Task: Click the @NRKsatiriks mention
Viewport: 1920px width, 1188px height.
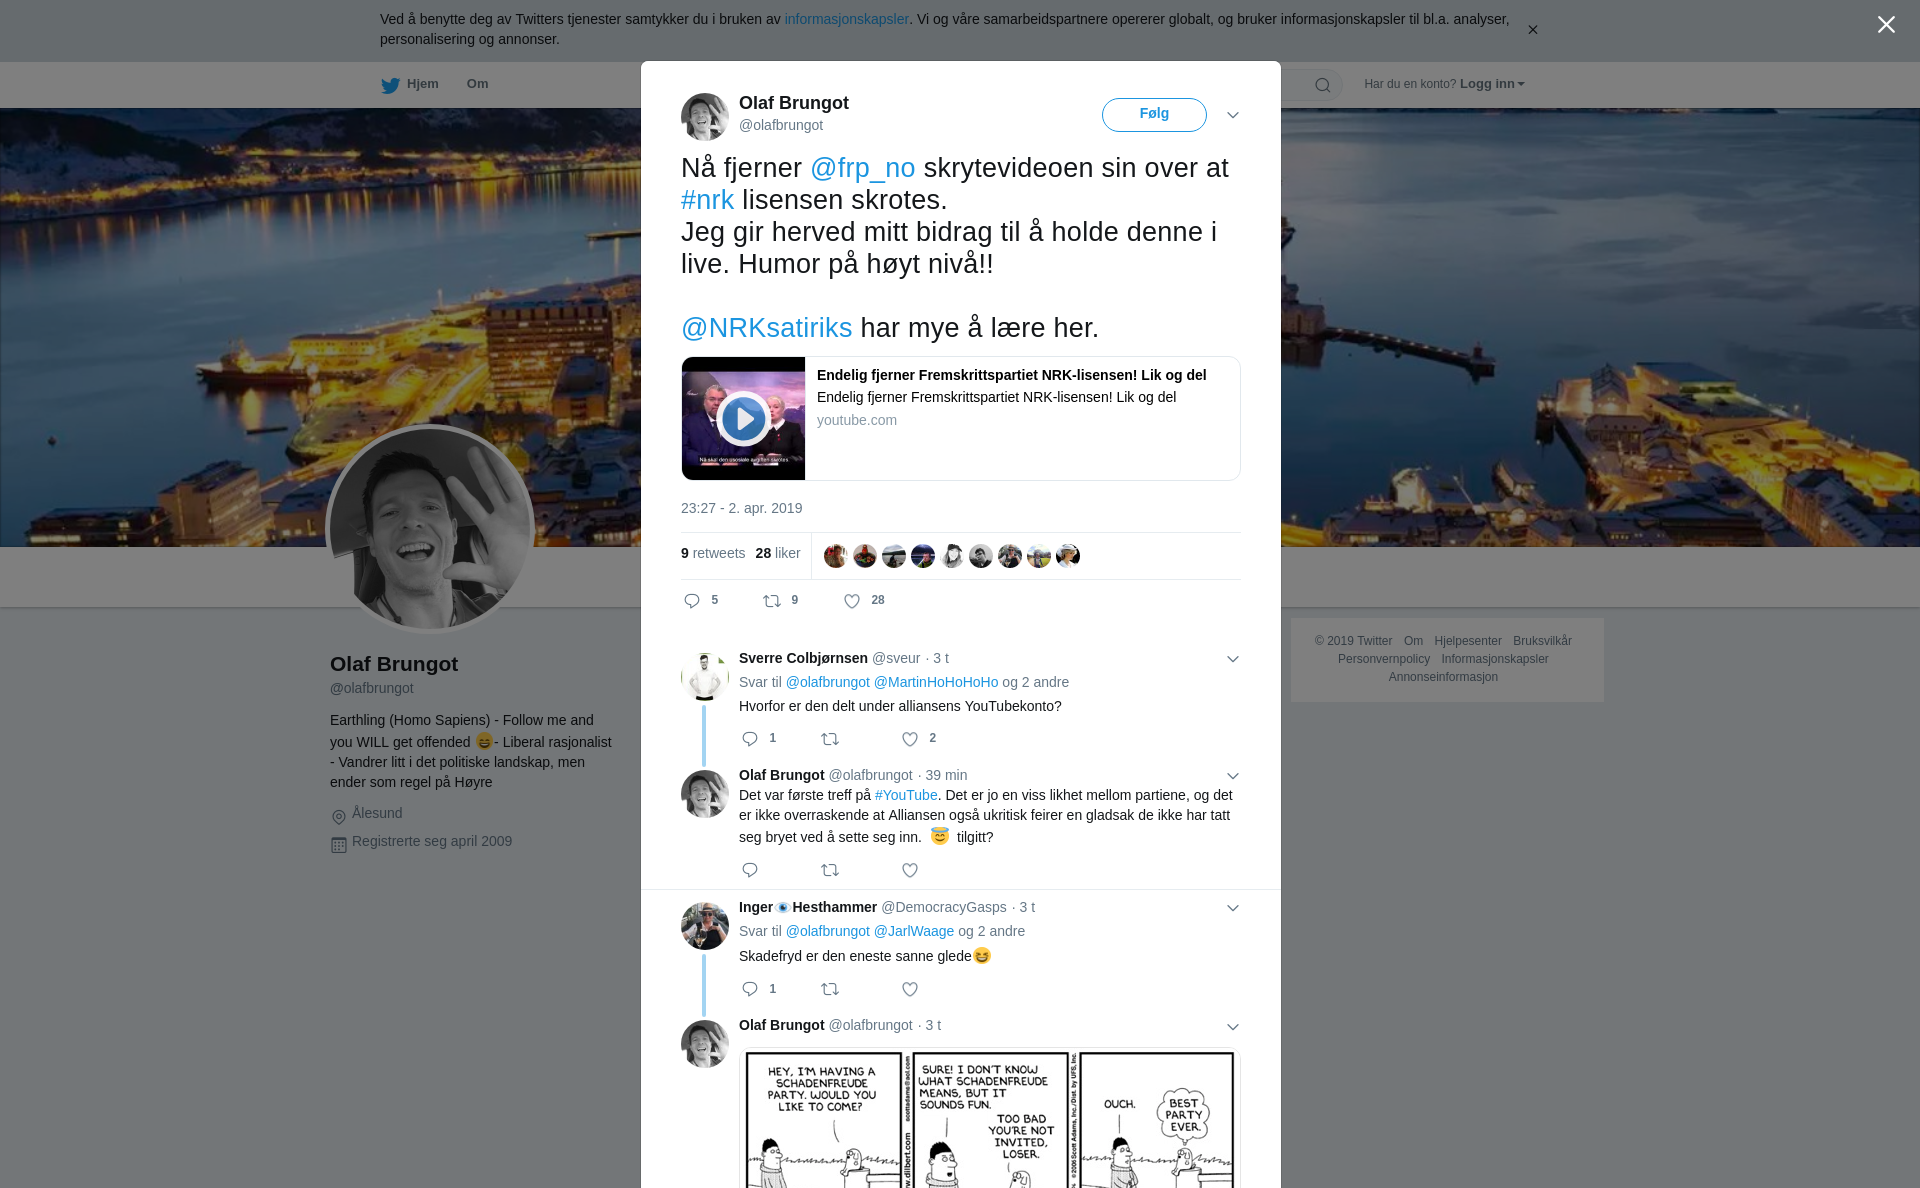Action: click(x=767, y=328)
